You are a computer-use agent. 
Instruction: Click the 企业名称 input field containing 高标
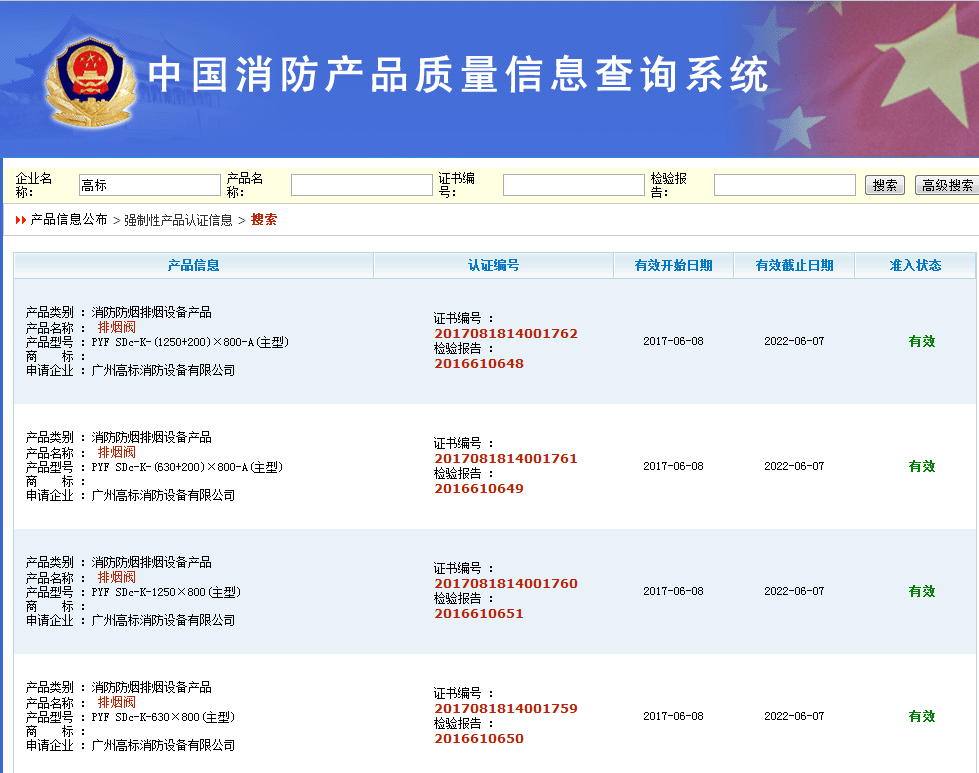pyautogui.click(x=149, y=185)
